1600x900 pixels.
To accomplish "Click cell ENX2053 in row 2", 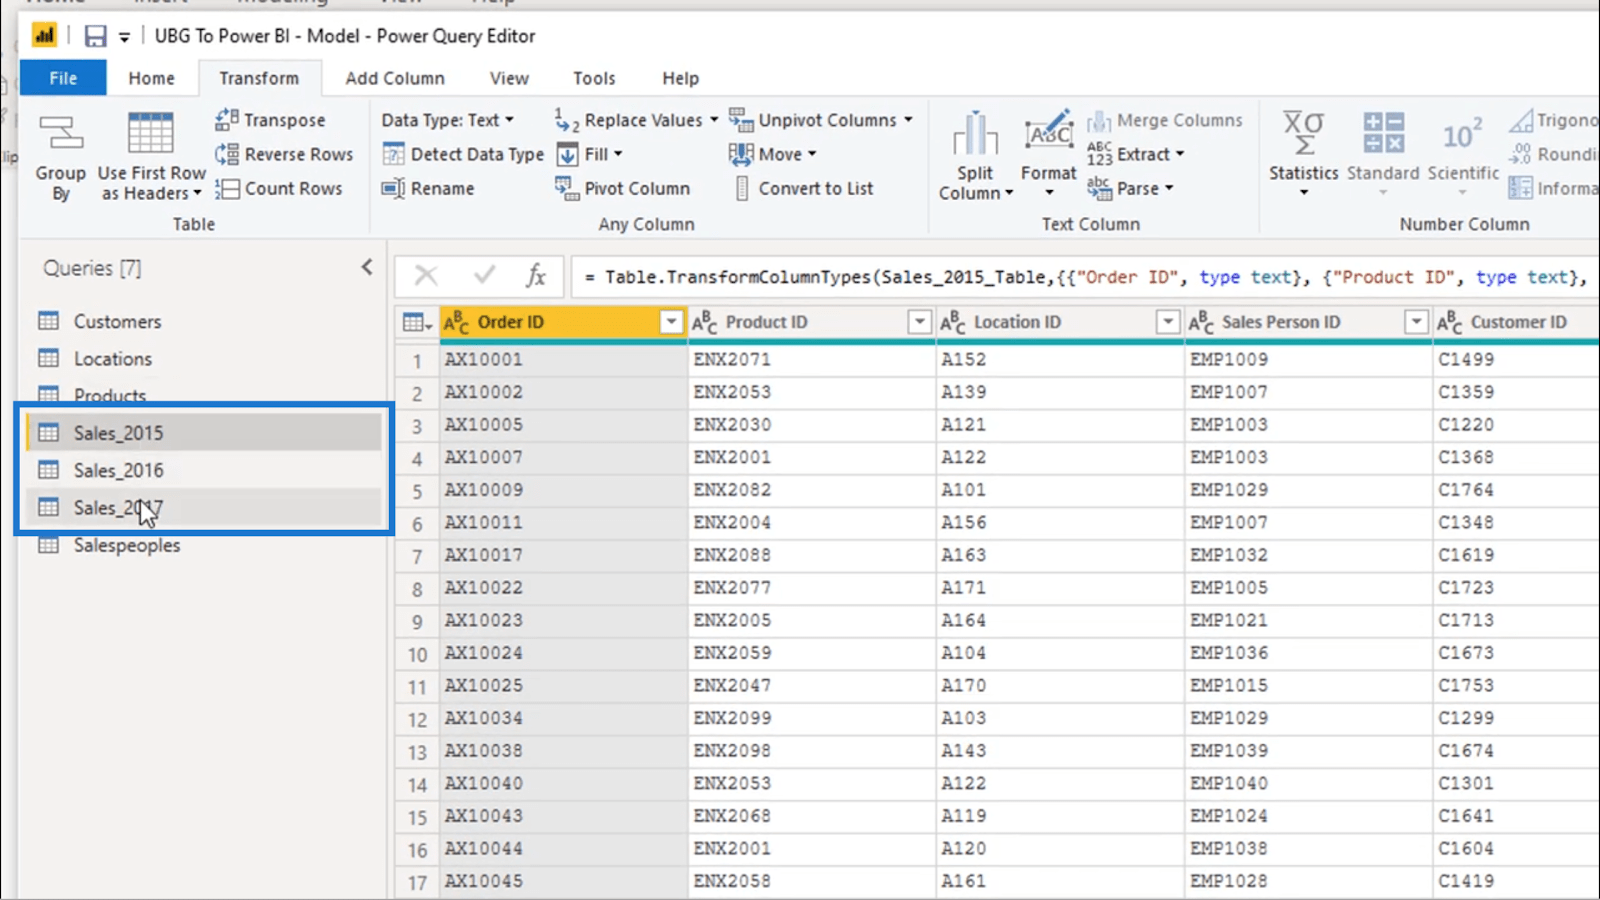I will click(x=811, y=392).
